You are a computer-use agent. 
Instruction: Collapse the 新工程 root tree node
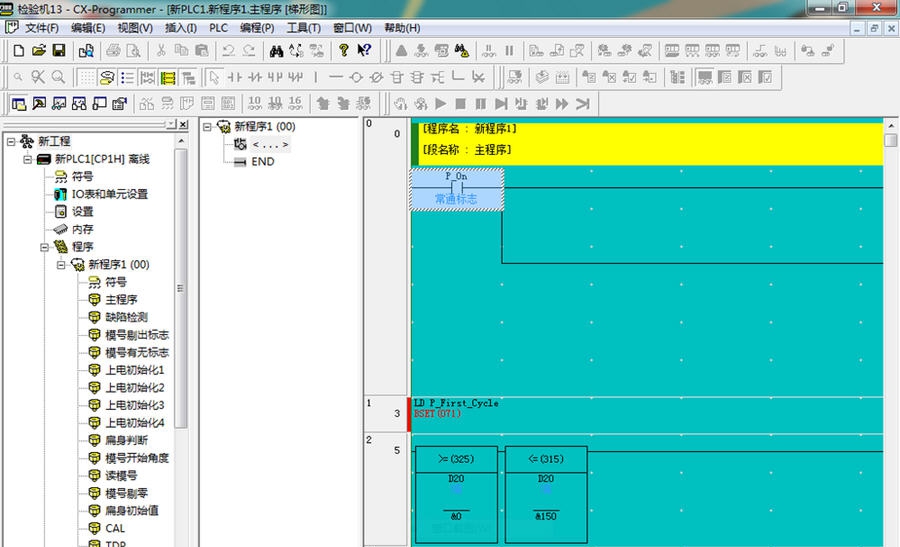tap(11, 141)
